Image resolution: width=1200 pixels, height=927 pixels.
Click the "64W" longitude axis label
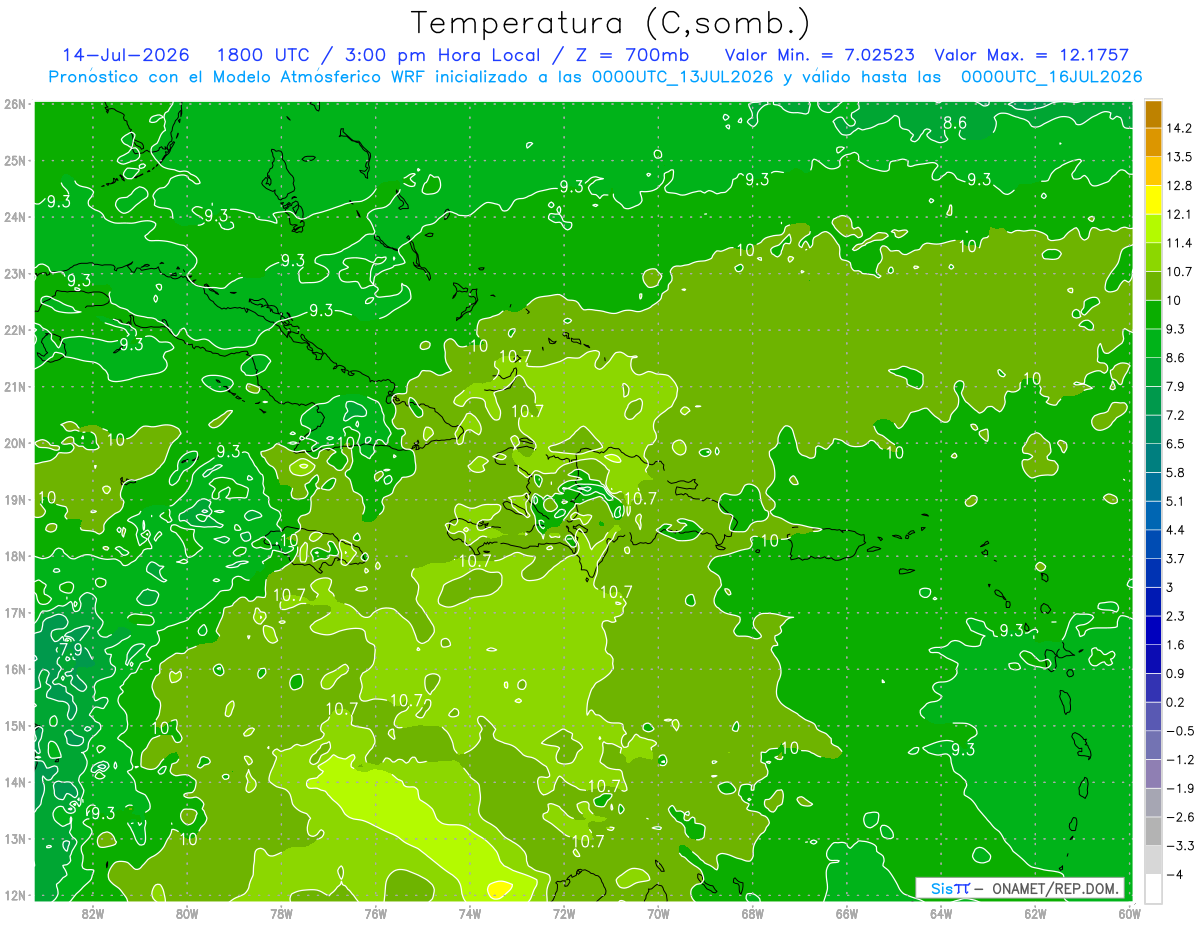point(941,913)
